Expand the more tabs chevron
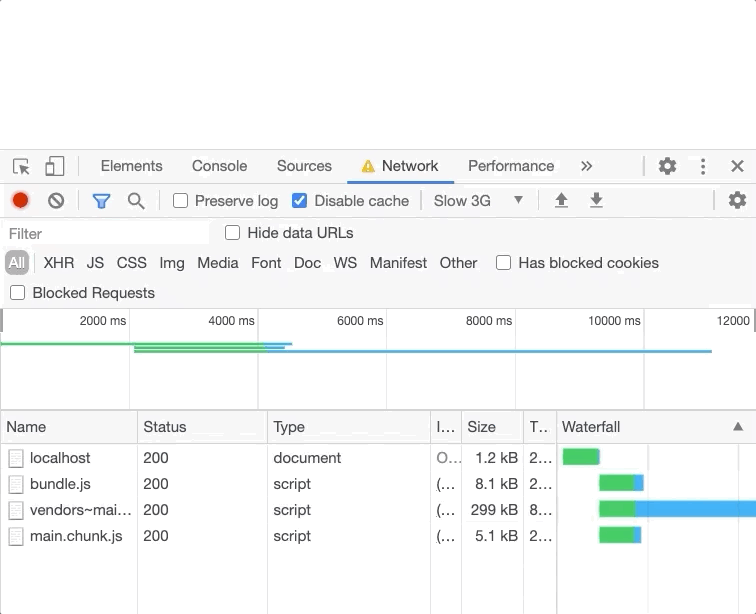This screenshot has height=614, width=756. coord(586,167)
